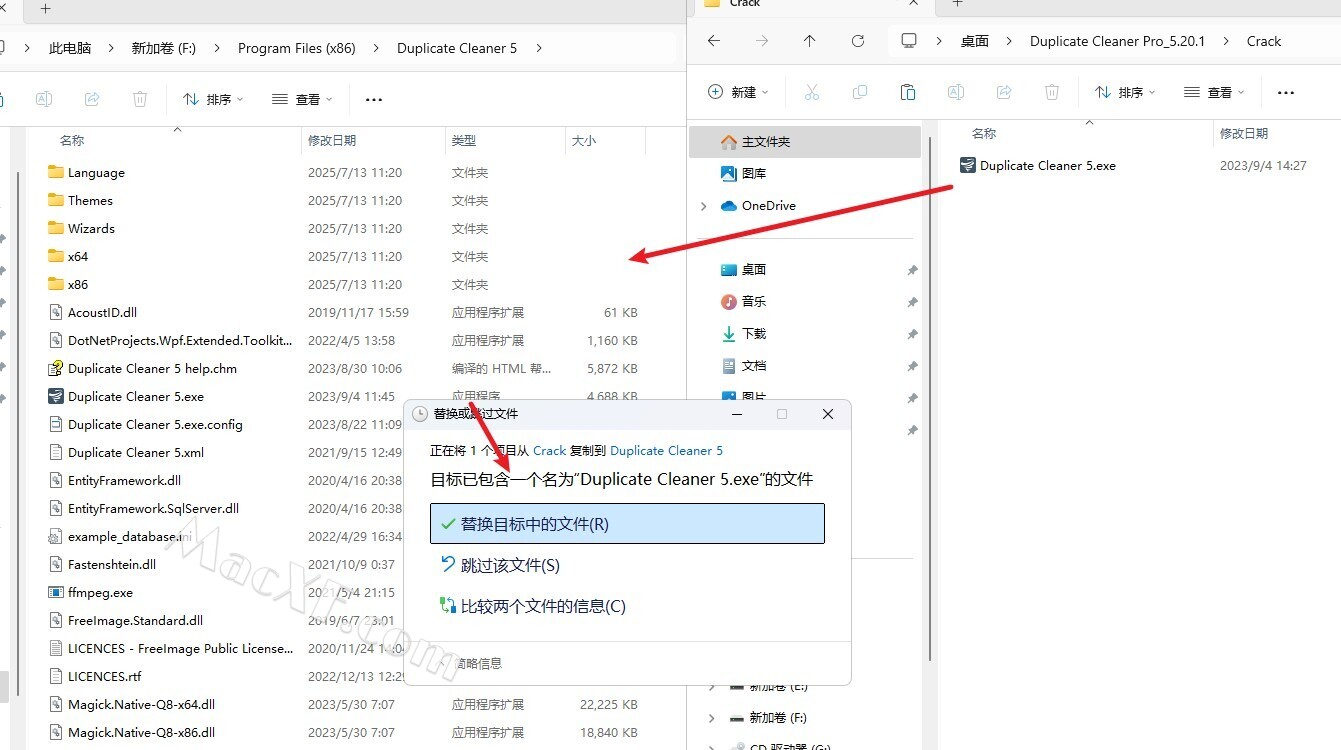1341x750 pixels.
Task: Click the rename icon in the left window toolbar
Action: 44,99
